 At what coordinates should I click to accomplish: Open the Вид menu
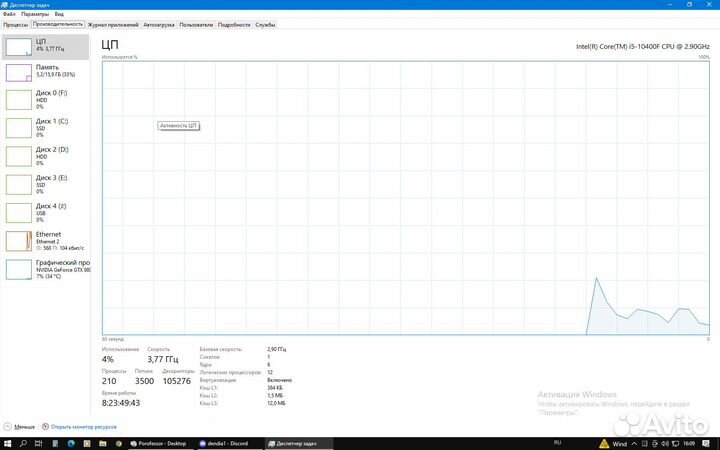[59, 14]
